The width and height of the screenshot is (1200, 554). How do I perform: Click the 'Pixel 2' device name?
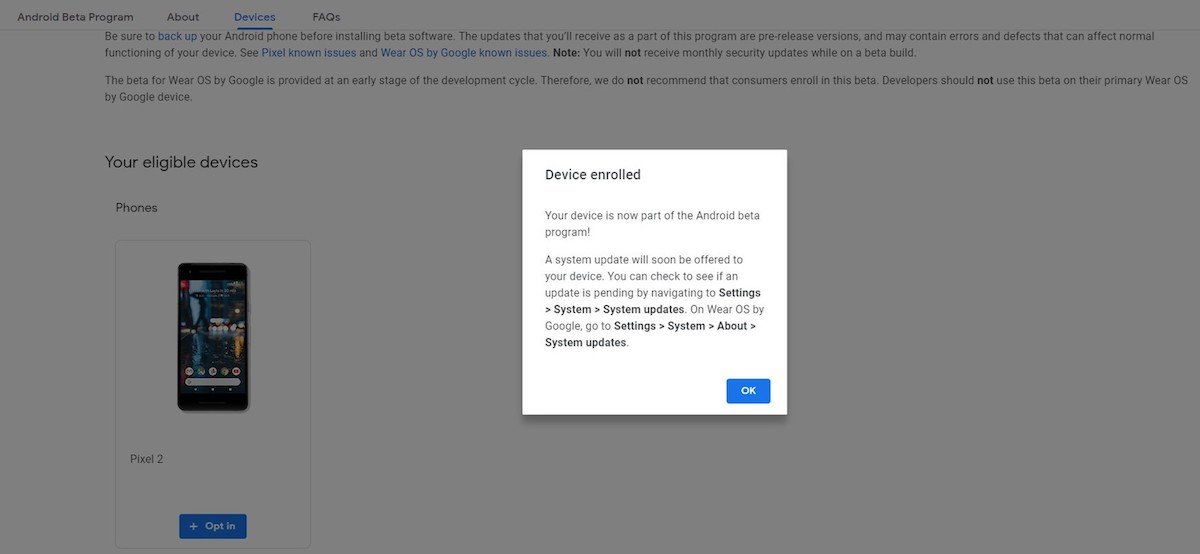[x=146, y=459]
